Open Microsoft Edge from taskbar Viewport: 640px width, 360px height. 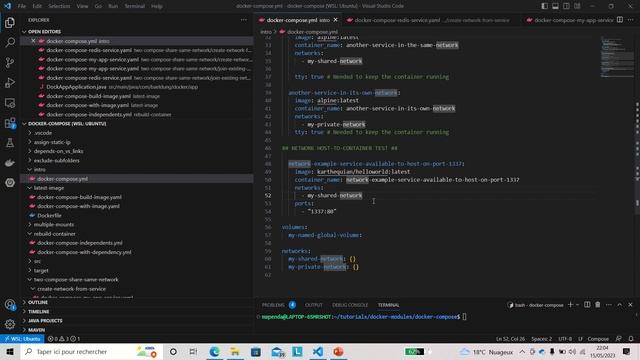214,351
